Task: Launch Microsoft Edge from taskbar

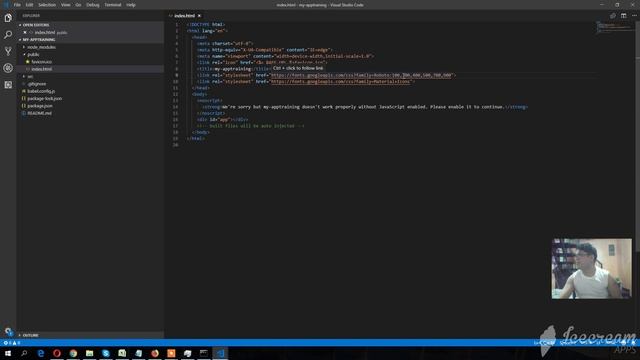Action: click(40, 353)
